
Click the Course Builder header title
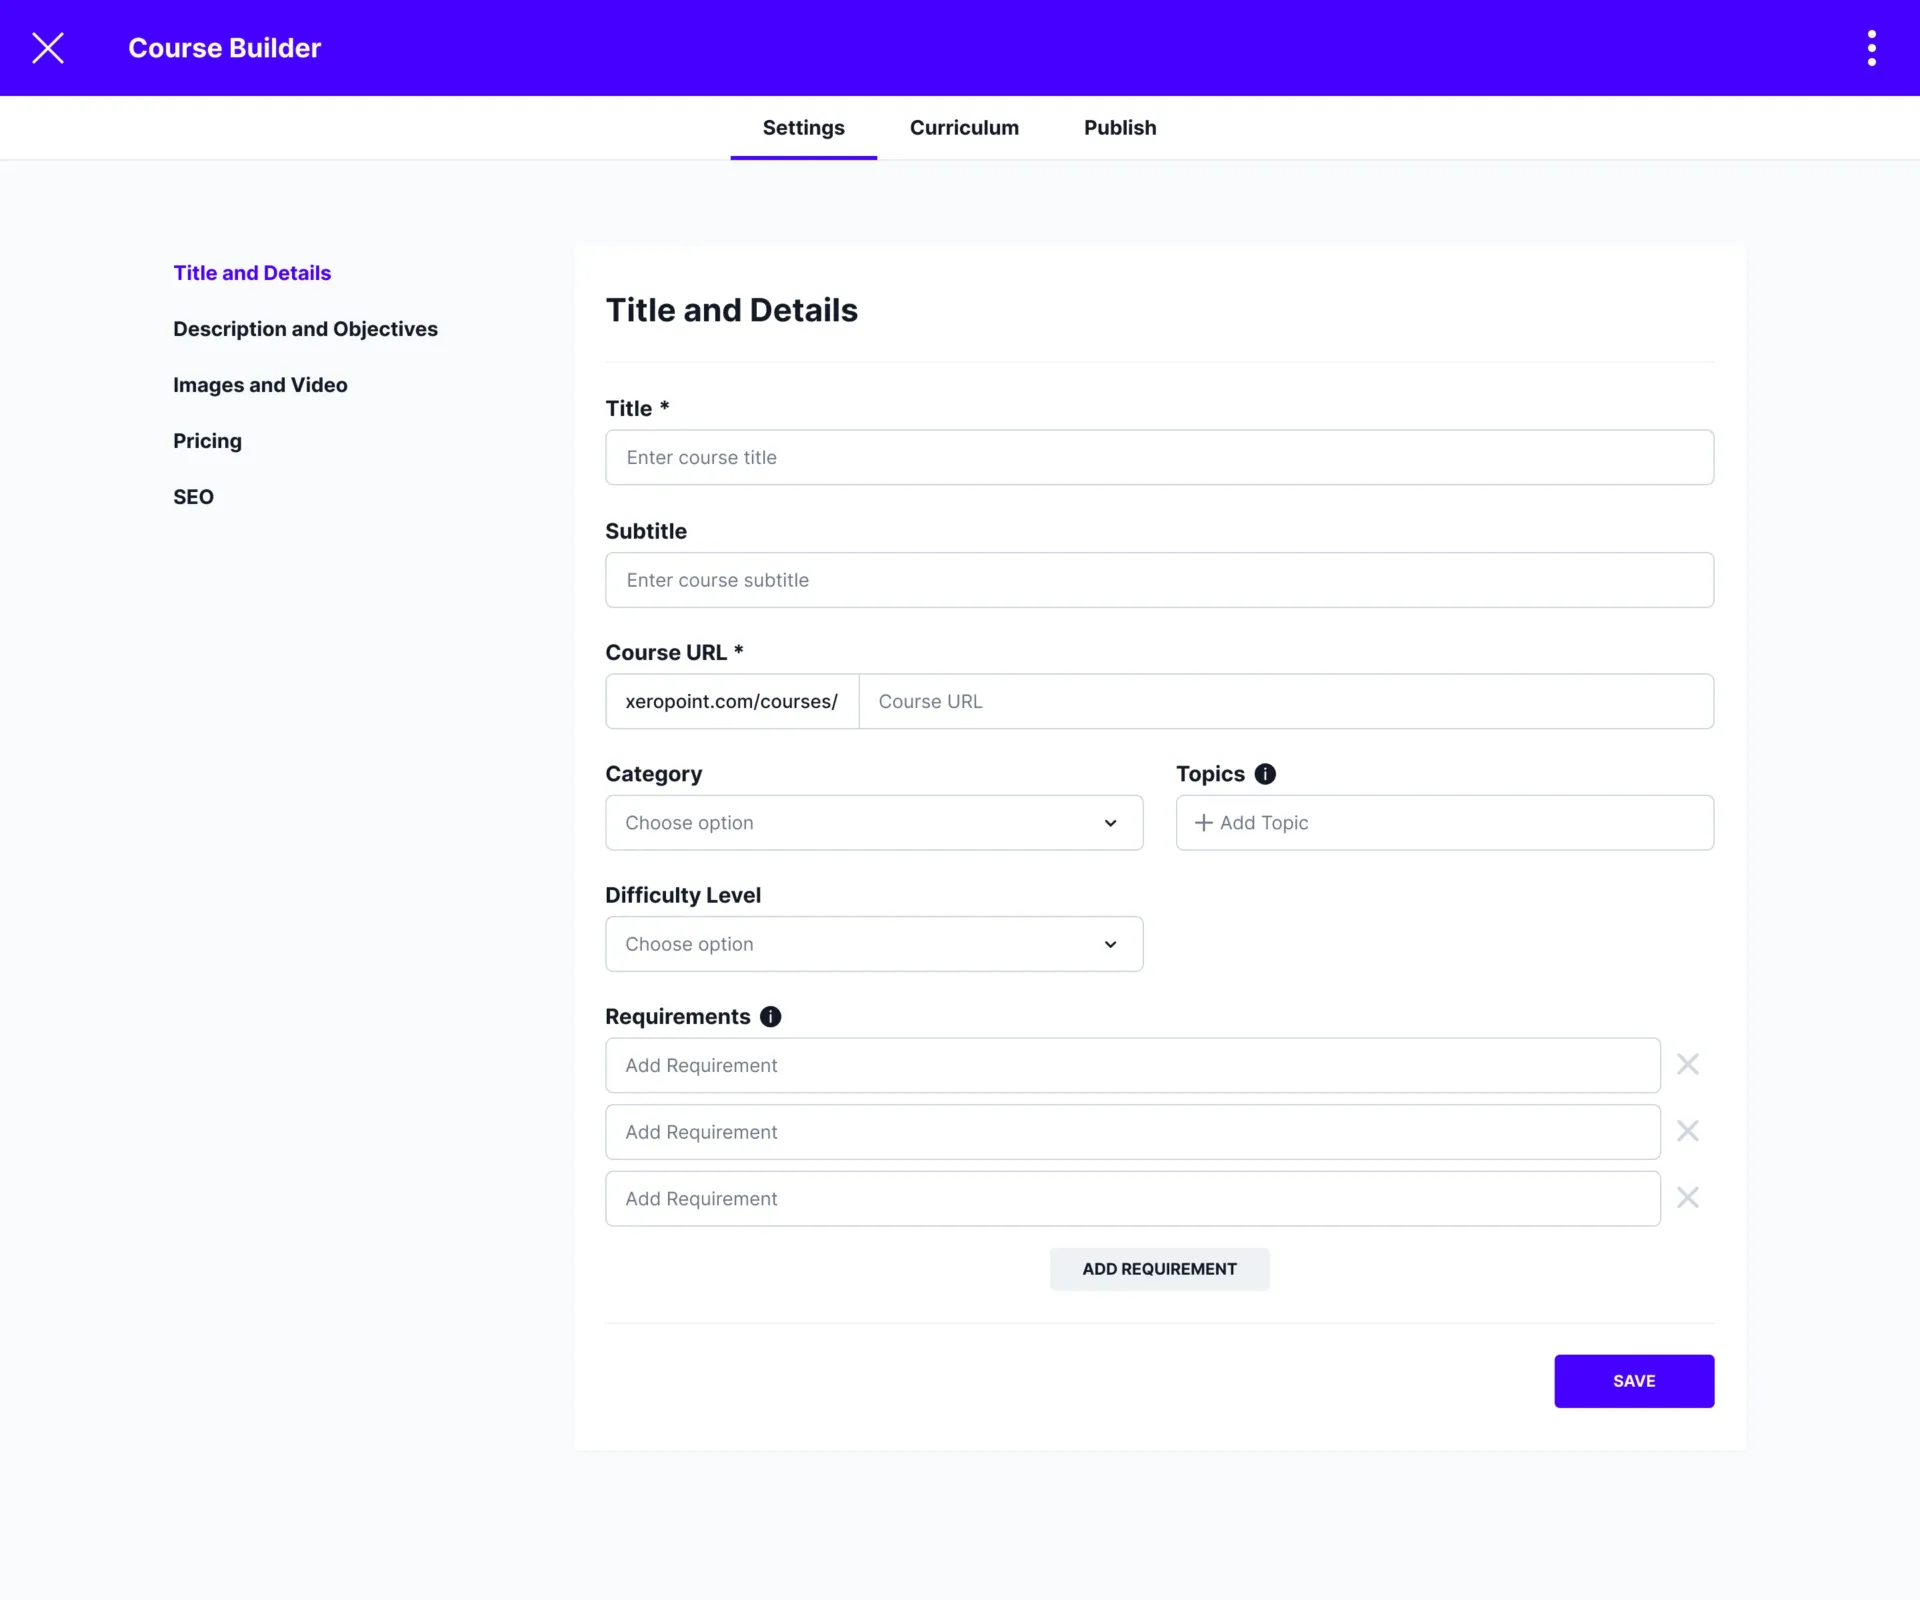point(224,48)
